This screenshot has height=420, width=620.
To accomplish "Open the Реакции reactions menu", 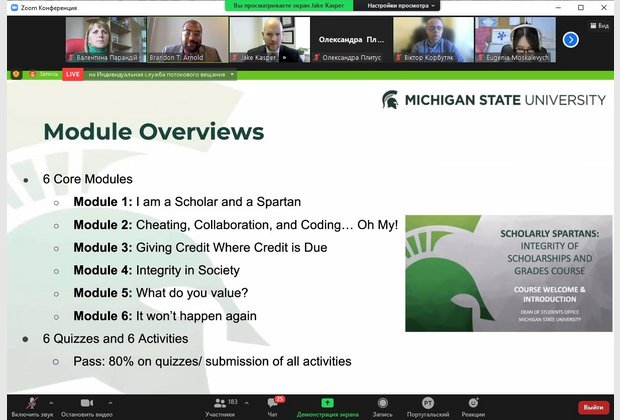I will coord(473,407).
